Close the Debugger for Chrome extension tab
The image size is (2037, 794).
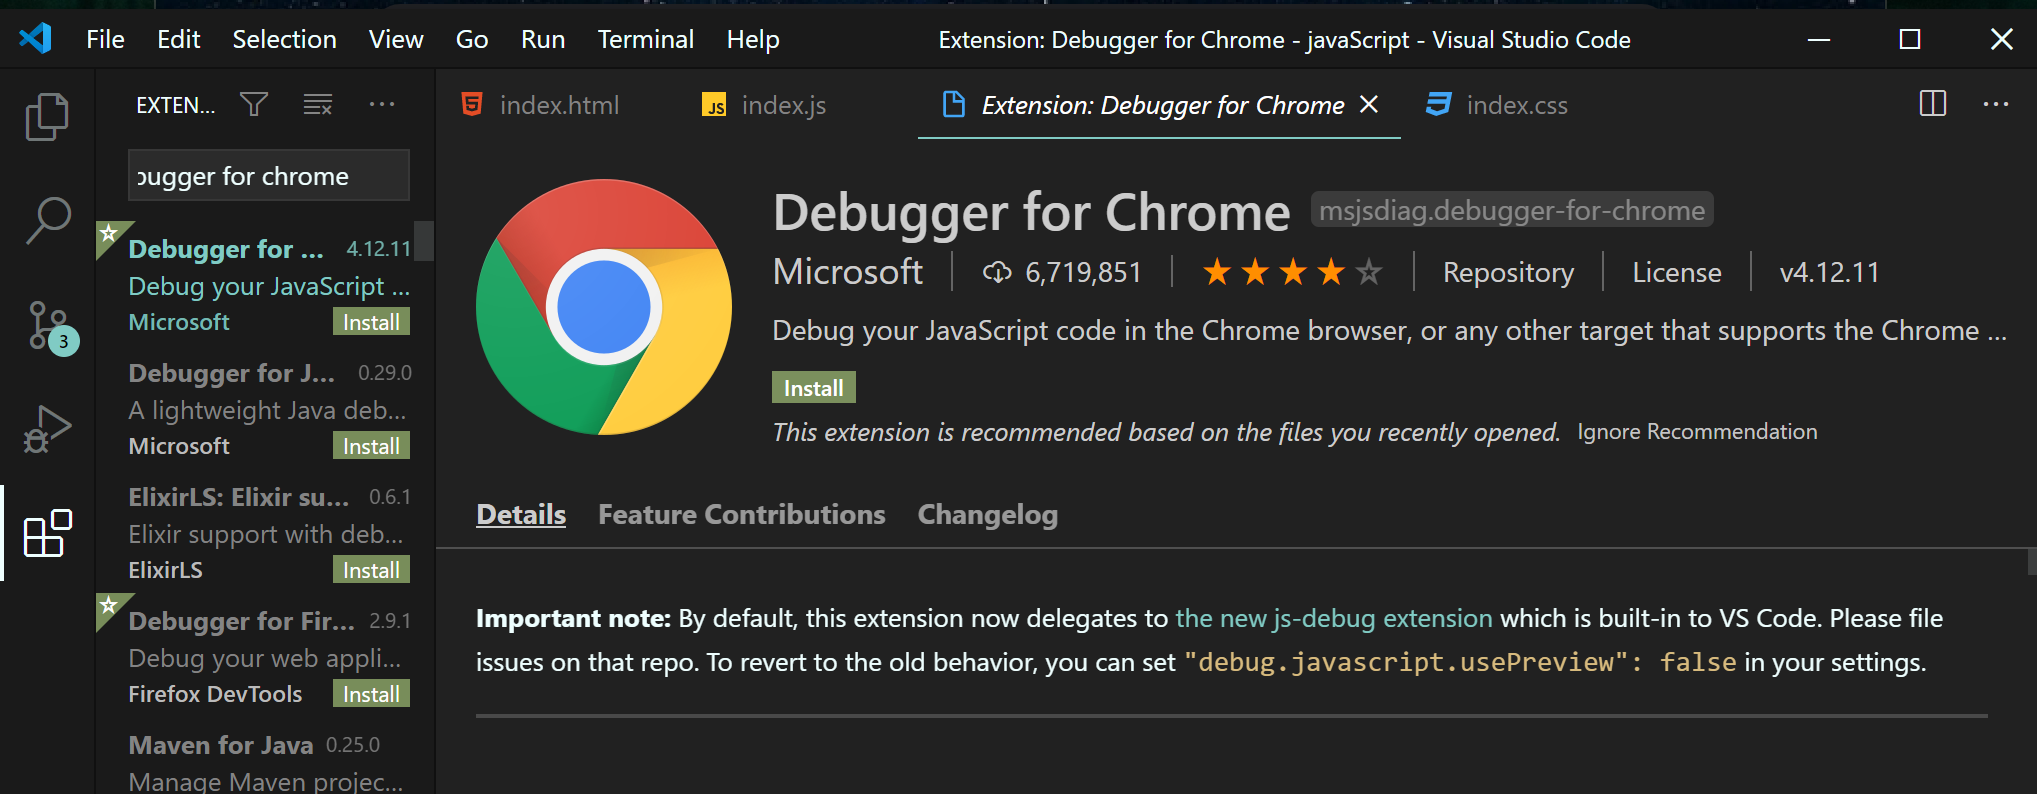[1369, 104]
